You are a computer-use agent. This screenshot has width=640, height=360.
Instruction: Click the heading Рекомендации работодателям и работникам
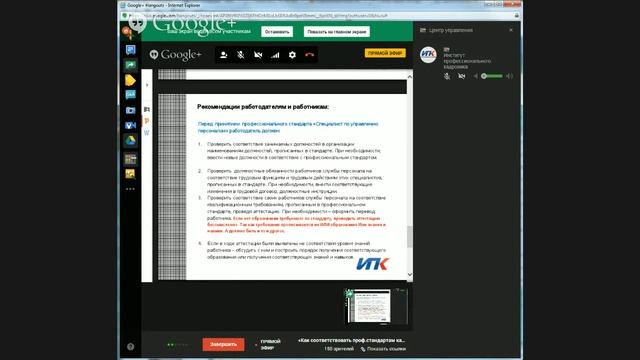point(263,107)
